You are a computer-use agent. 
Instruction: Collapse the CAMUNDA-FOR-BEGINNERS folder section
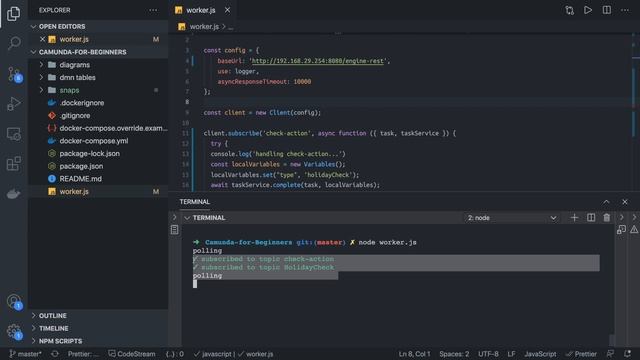(33, 52)
